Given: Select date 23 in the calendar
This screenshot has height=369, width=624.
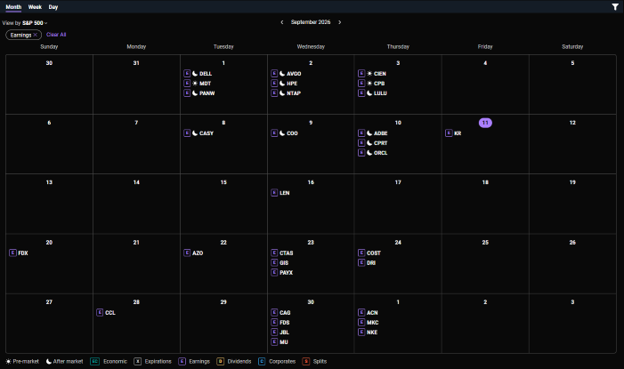Looking at the screenshot, I should tap(310, 242).
